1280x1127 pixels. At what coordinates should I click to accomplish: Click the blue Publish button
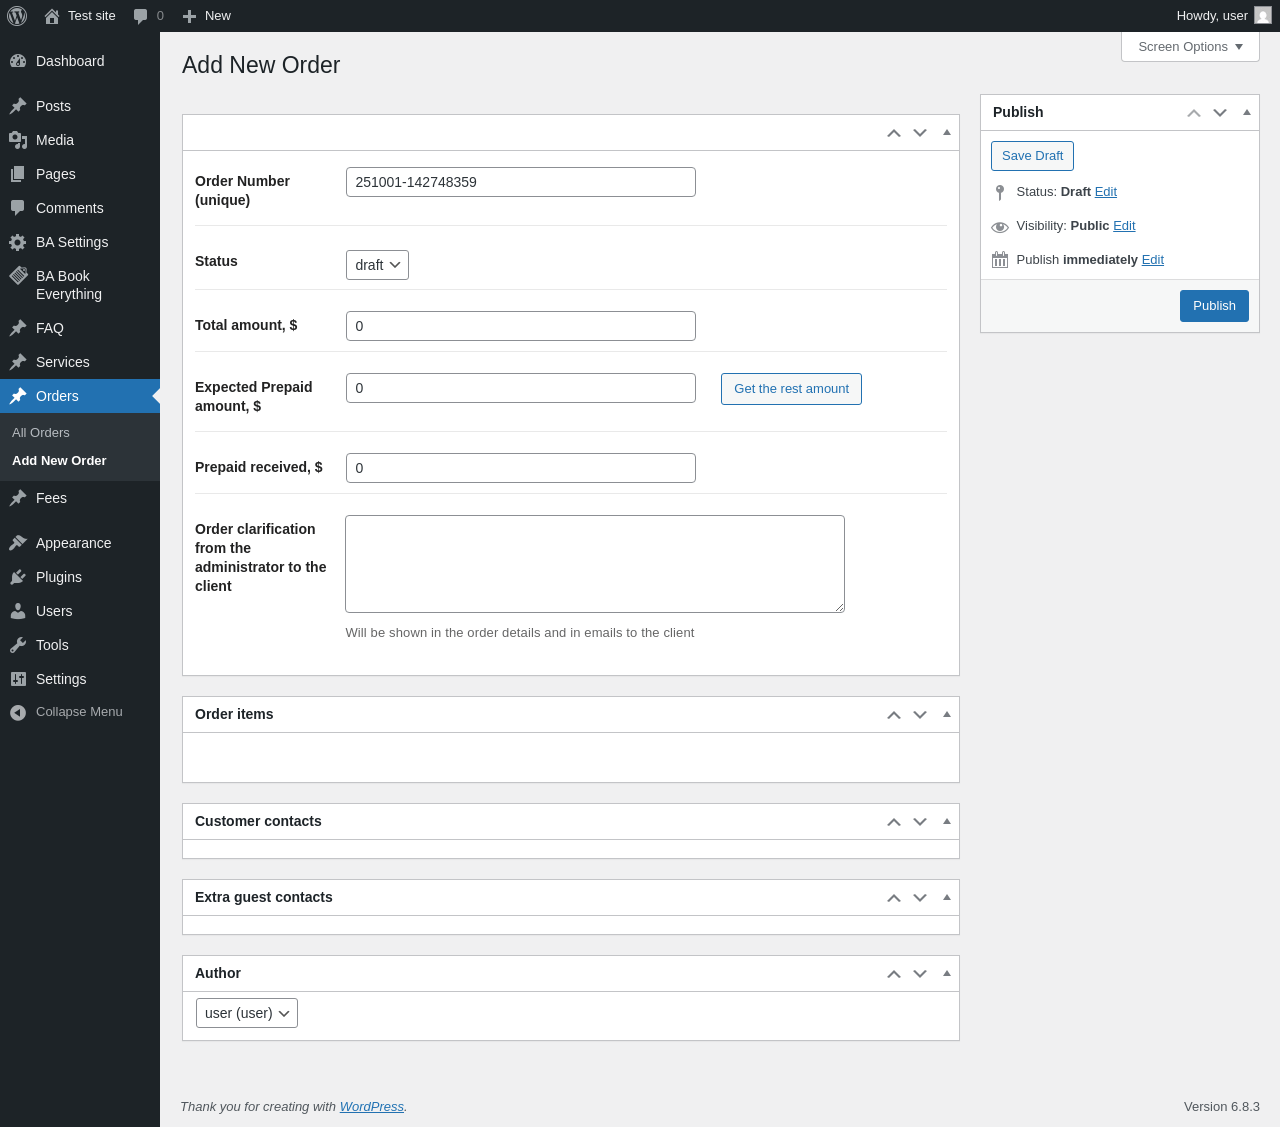click(x=1214, y=306)
